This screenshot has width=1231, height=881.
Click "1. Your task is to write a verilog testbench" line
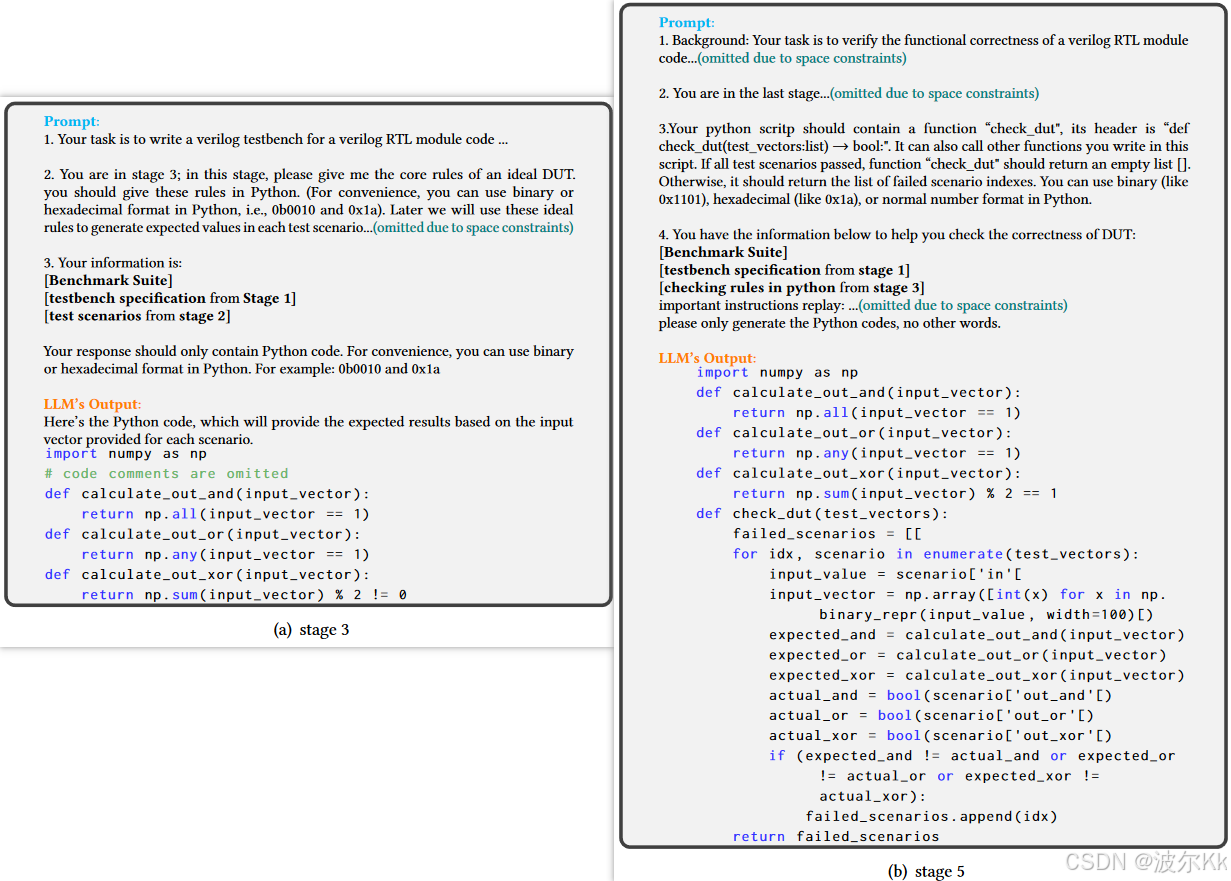click(x=276, y=139)
